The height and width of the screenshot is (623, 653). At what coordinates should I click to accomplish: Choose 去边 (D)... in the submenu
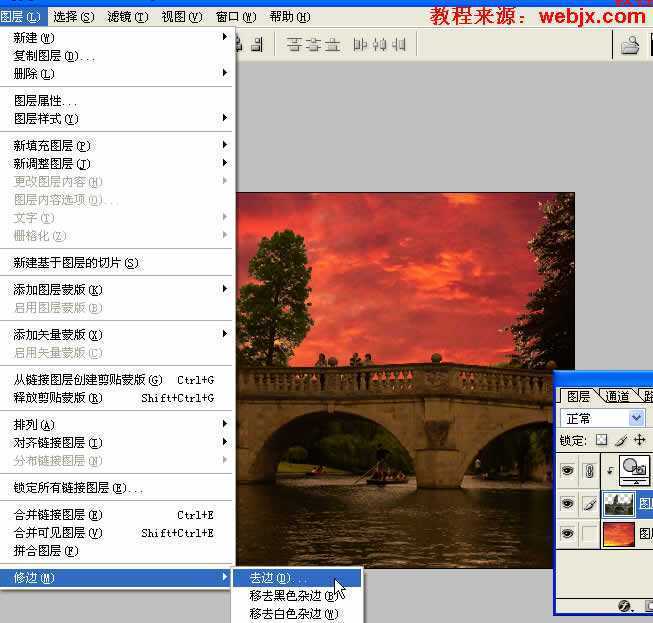(x=297, y=578)
